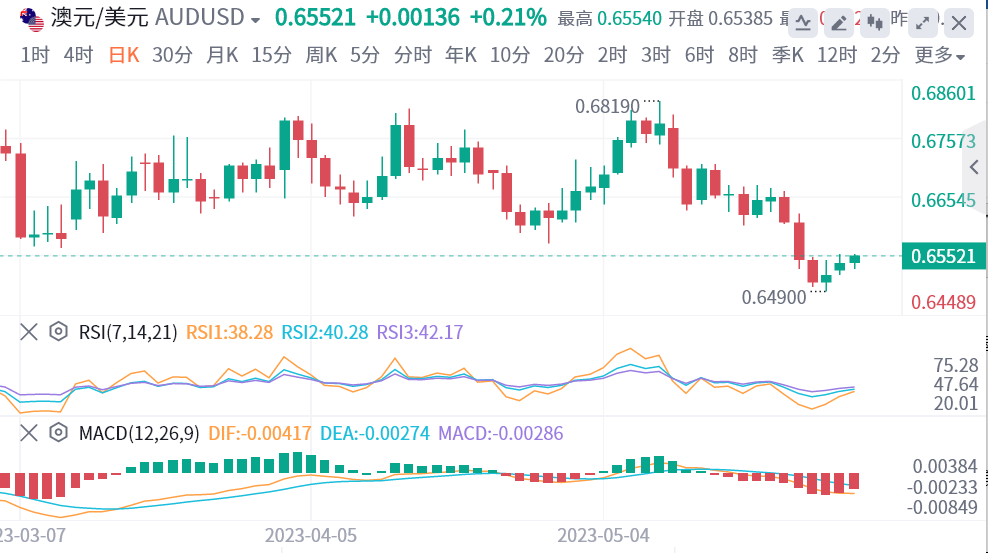
Task: Switch to the 6时 timeframe
Action: pos(699,55)
